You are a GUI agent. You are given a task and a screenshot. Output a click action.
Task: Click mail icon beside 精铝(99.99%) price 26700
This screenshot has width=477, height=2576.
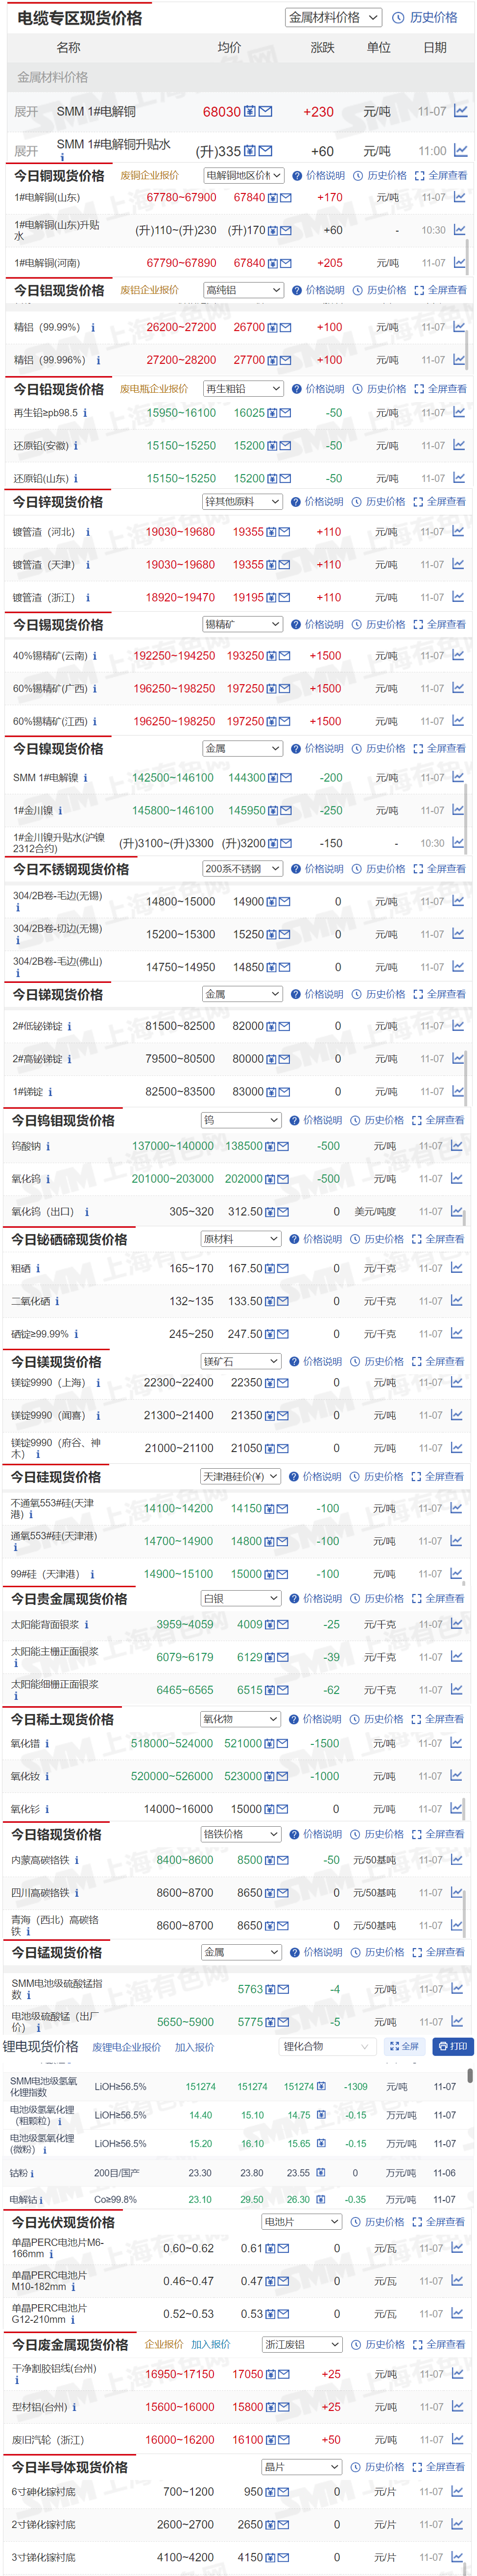[286, 327]
